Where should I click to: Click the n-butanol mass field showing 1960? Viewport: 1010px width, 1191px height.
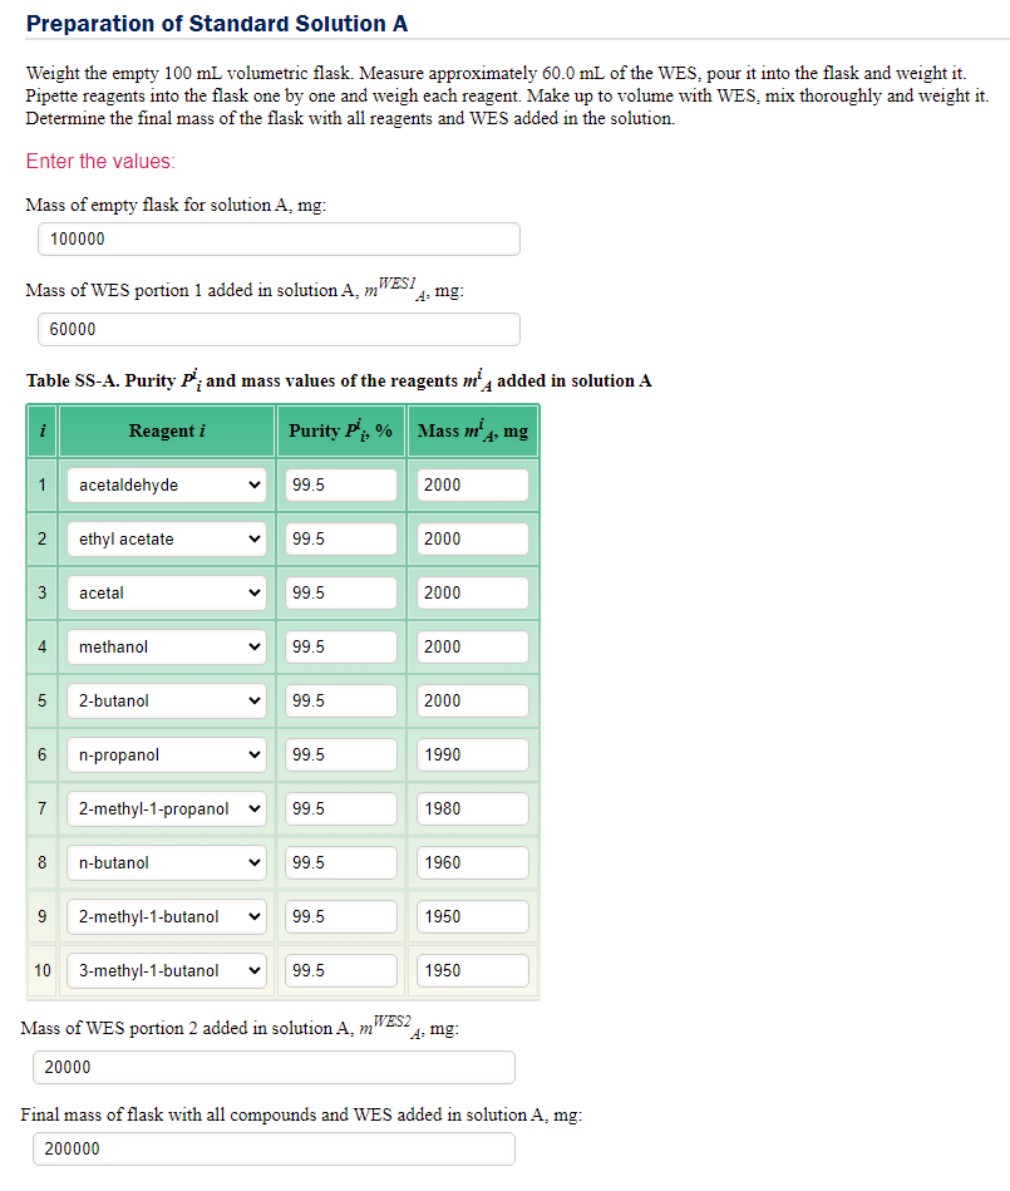tap(472, 863)
